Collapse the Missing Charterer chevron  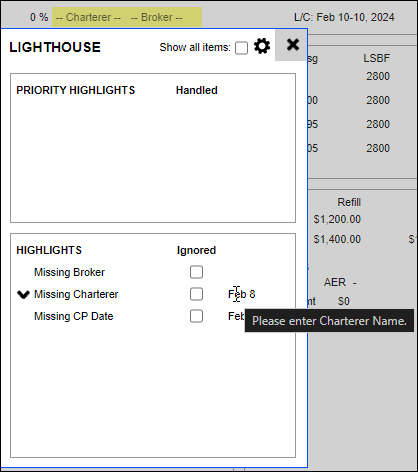[x=23, y=294]
